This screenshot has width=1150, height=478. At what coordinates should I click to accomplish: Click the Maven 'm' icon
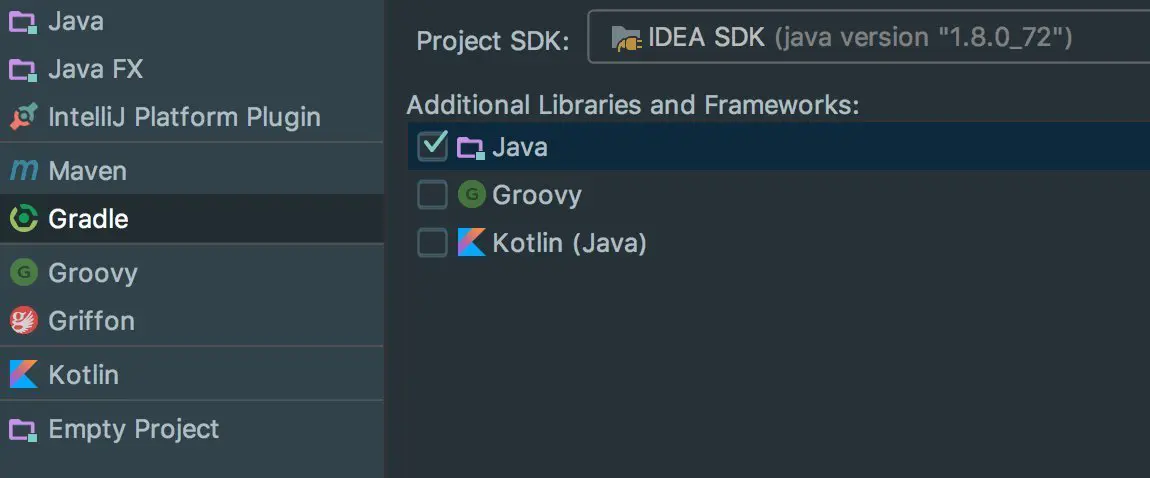[23, 171]
